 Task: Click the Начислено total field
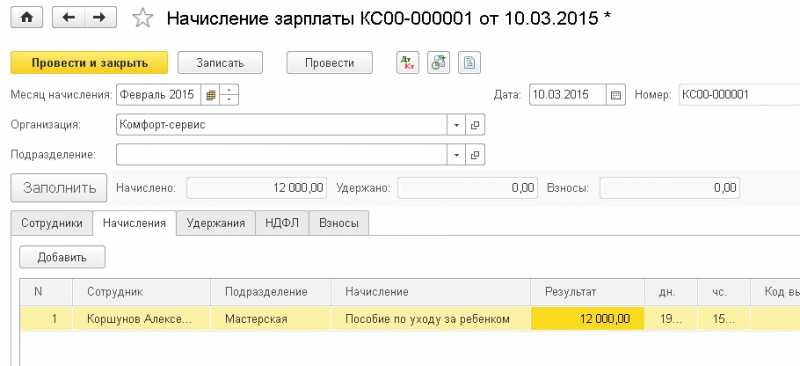(x=256, y=188)
